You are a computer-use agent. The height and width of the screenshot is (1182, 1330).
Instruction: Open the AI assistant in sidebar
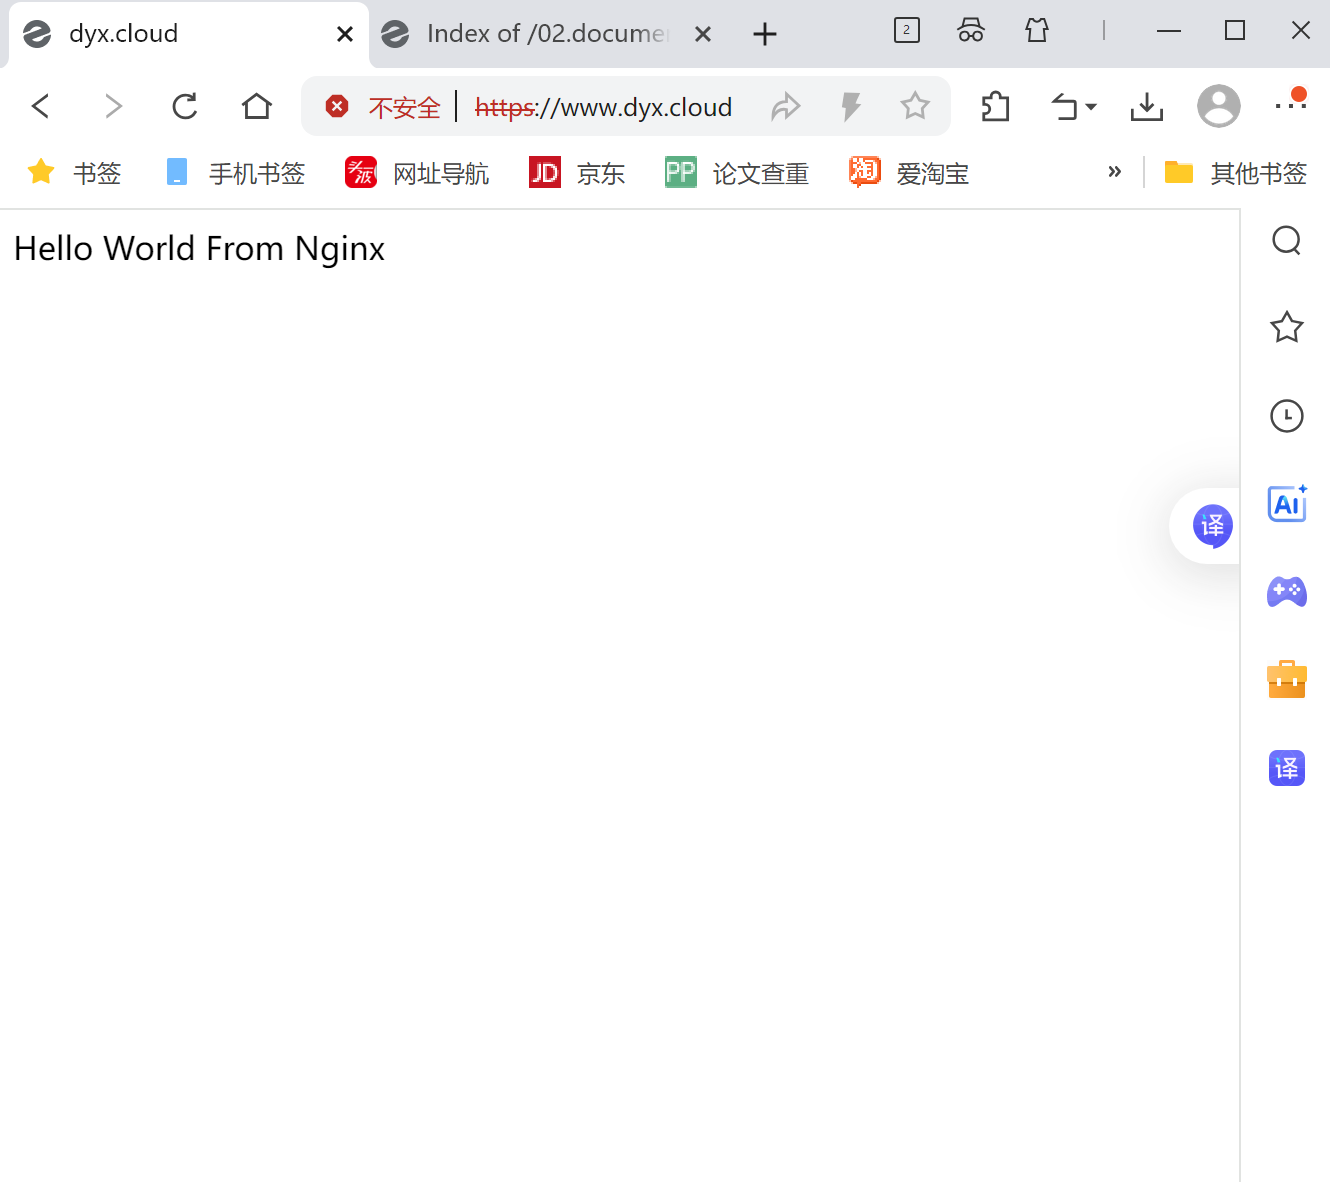[x=1286, y=504]
